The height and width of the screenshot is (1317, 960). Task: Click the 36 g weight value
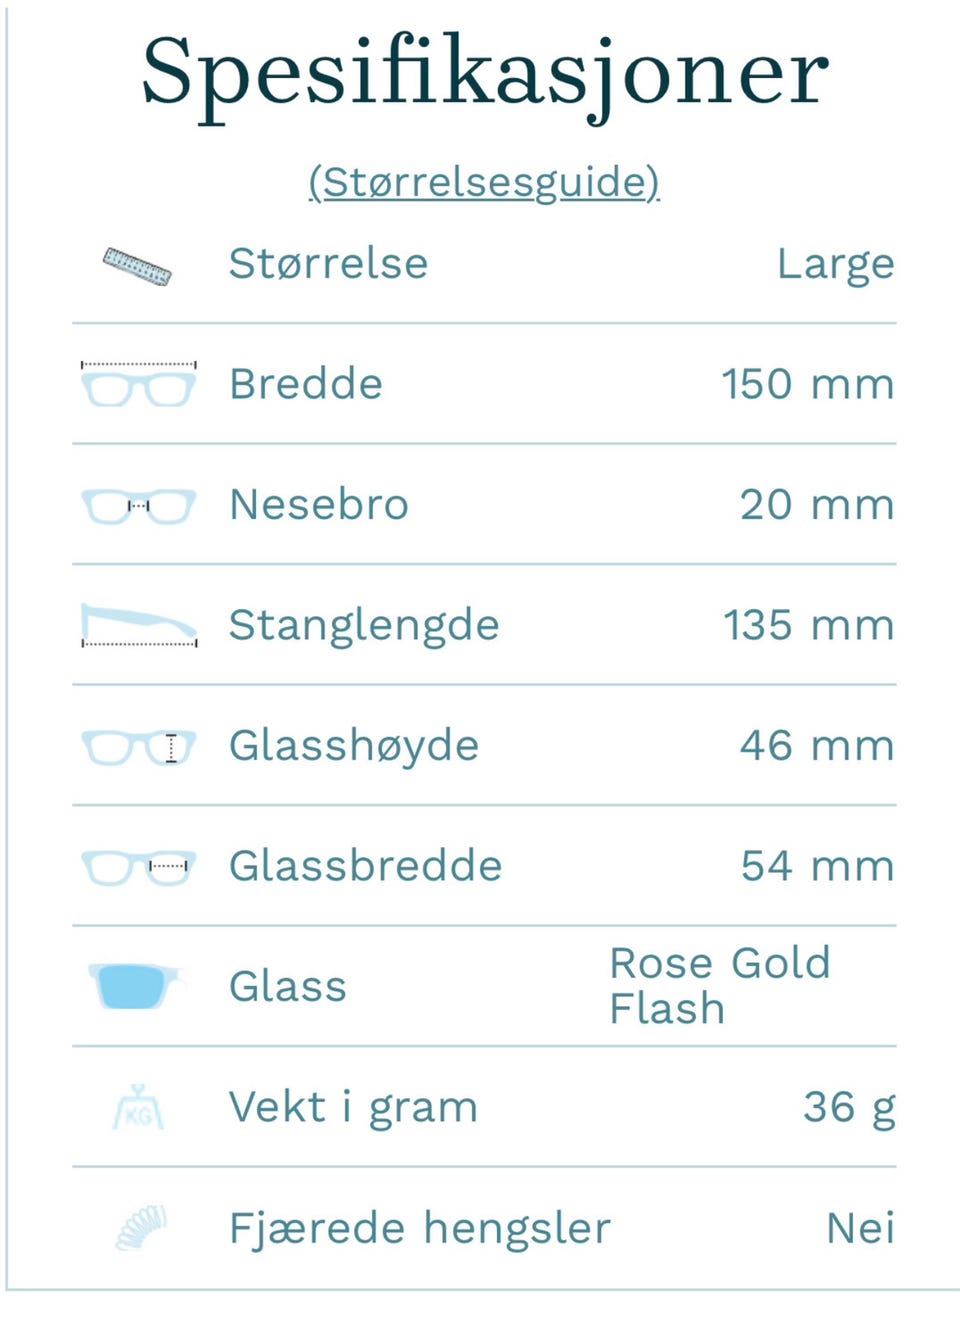(x=848, y=1108)
